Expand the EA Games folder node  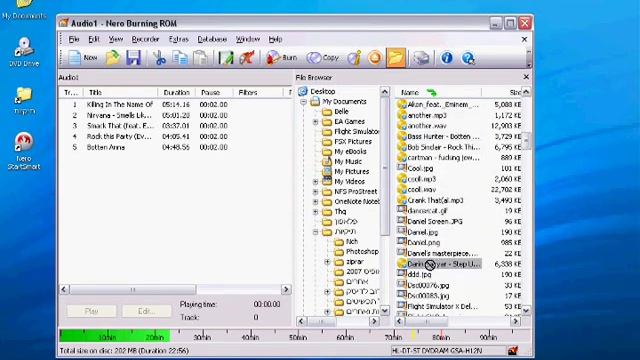[316, 122]
